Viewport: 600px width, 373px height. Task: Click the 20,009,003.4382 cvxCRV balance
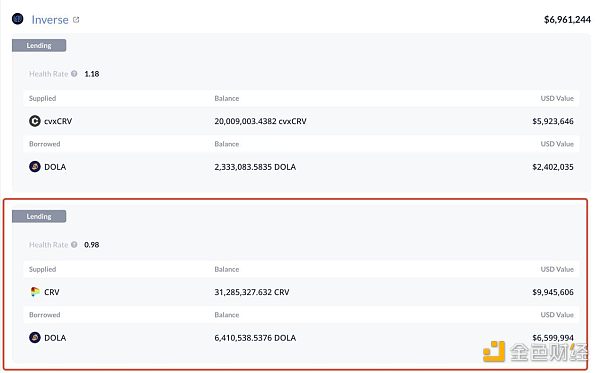click(x=260, y=121)
